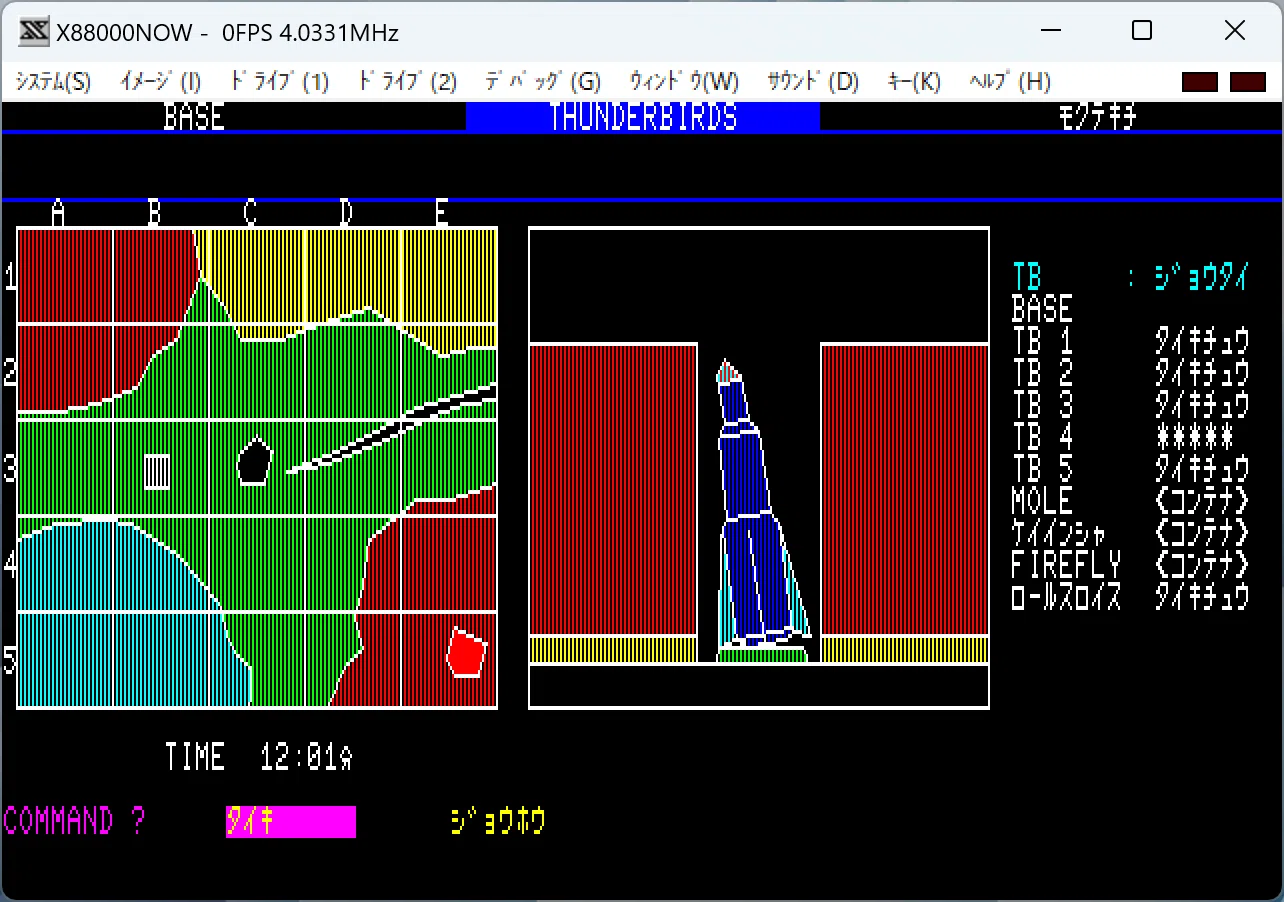Click TB 2's タイキチュウ status

click(x=1202, y=373)
